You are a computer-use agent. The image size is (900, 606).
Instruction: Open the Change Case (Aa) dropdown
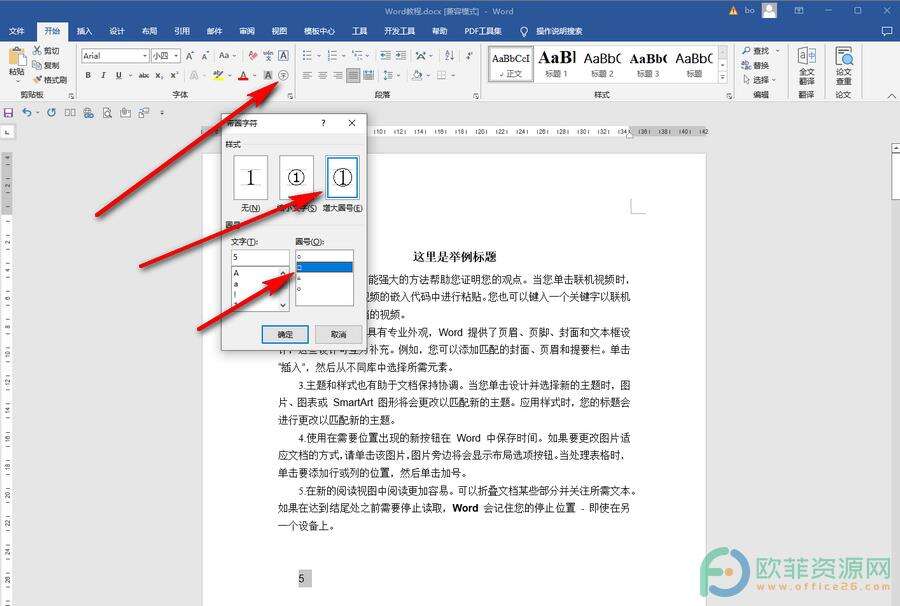pos(227,56)
